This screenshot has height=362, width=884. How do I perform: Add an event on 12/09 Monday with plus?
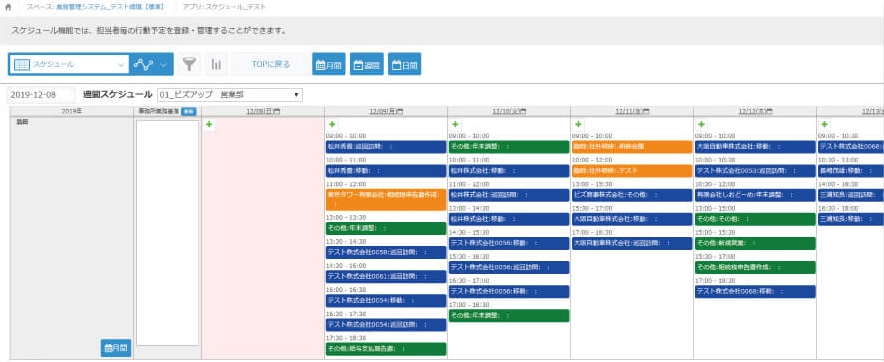tap(332, 125)
